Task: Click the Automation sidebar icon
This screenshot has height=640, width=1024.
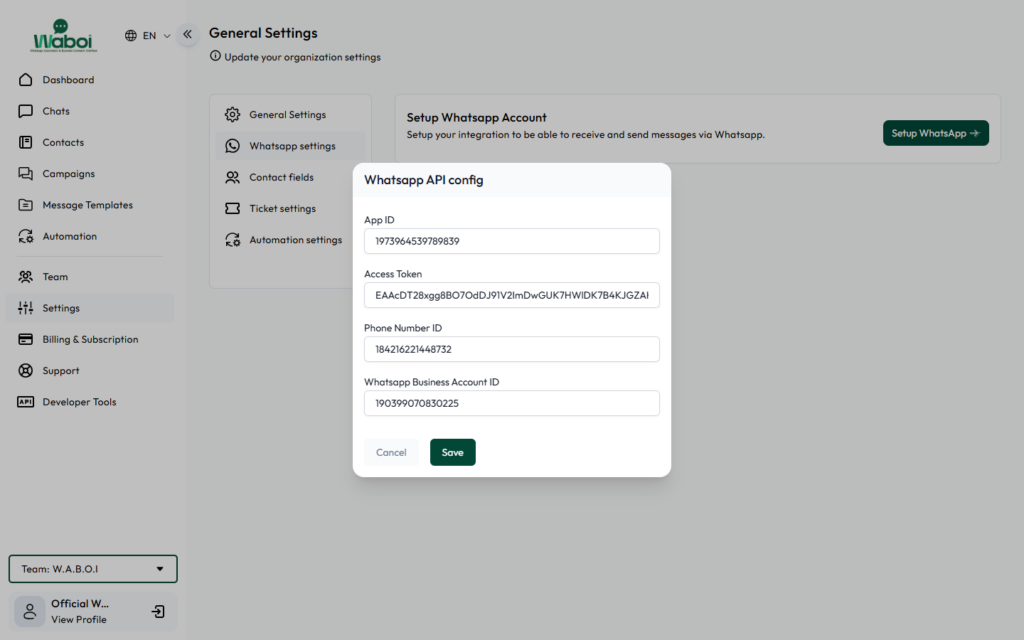Action: (25, 236)
